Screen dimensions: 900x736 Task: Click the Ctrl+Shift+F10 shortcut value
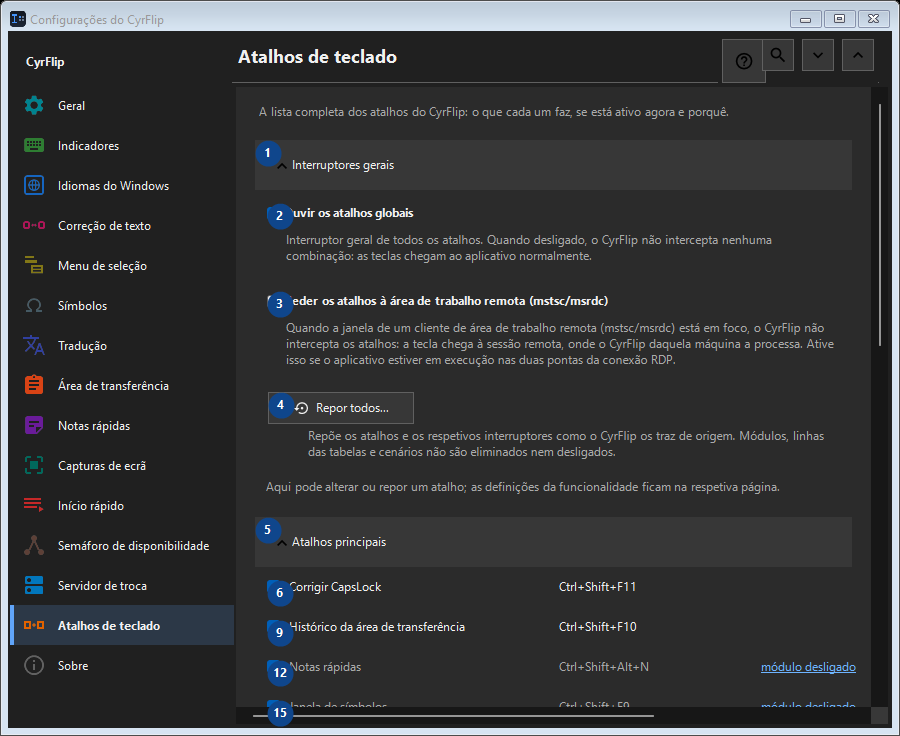[598, 627]
